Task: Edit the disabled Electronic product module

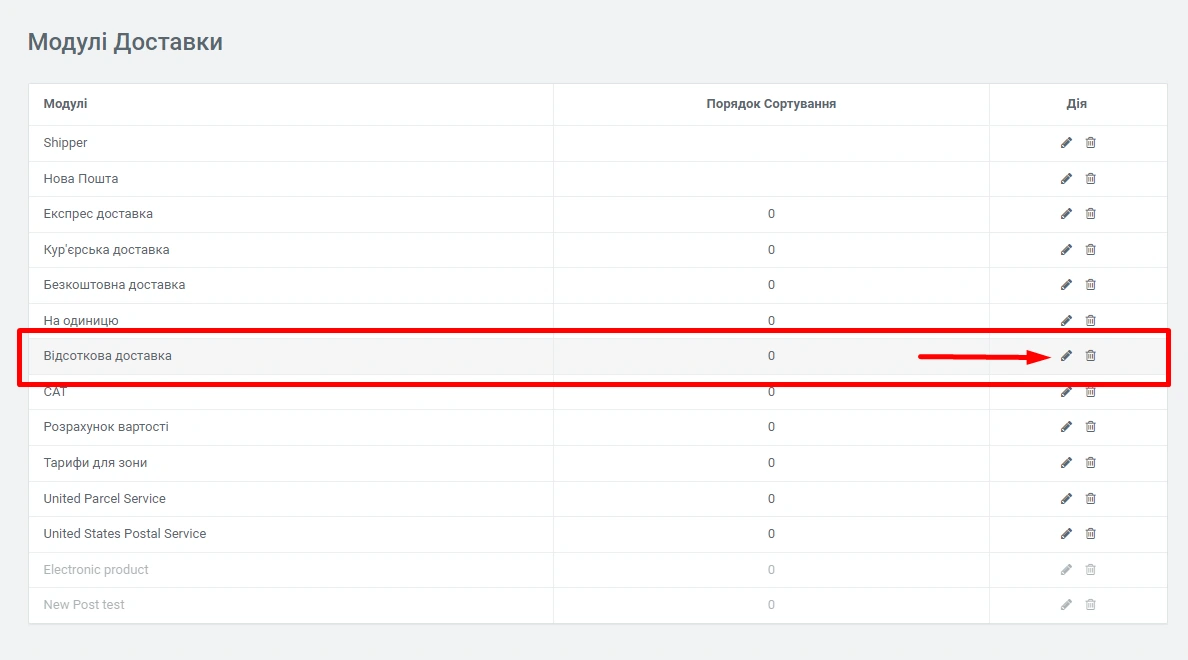Action: 1066,570
